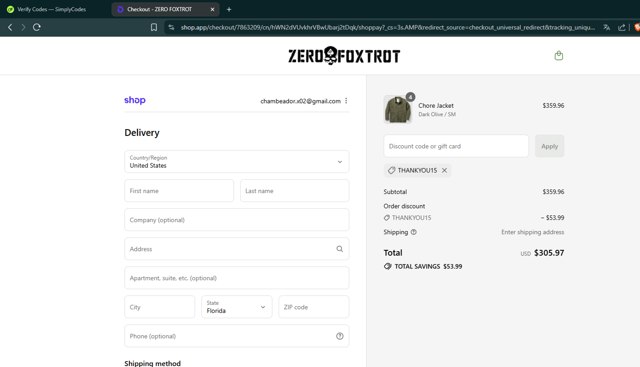
Task: Focus the Last name field
Action: click(x=295, y=191)
